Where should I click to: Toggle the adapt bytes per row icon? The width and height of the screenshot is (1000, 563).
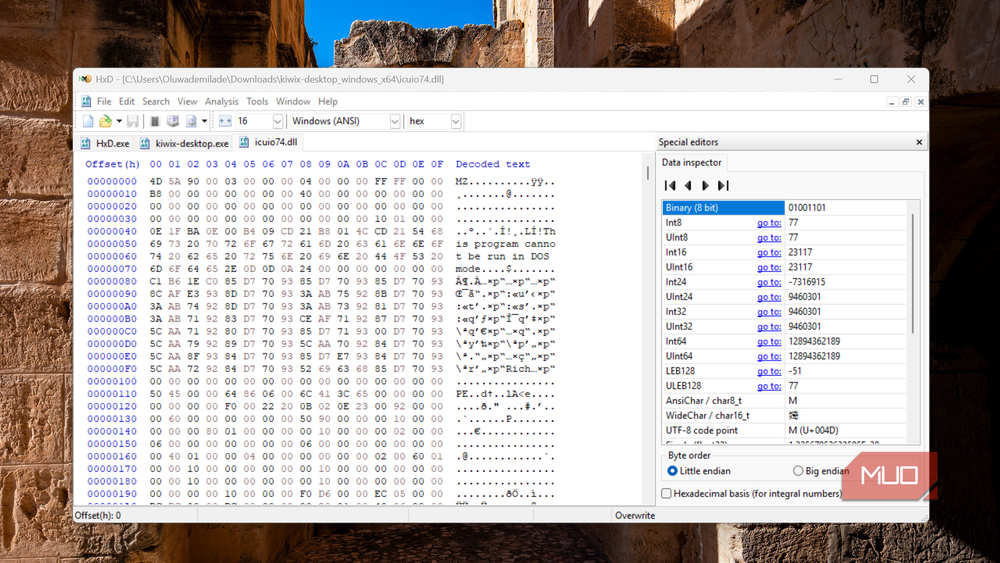tap(224, 121)
